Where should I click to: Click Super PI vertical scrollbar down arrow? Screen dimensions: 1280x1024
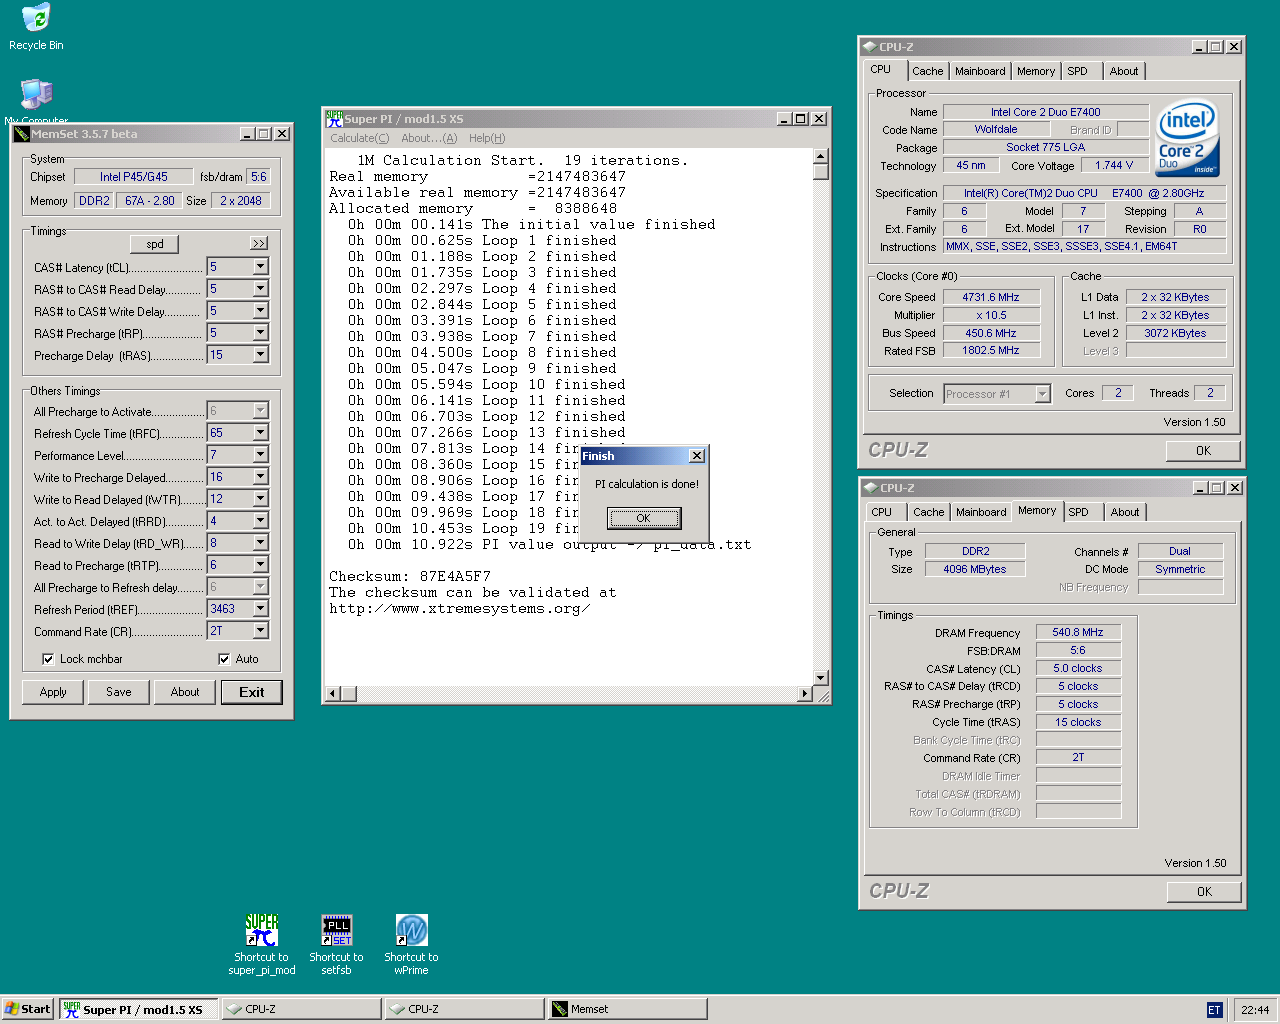(820, 677)
